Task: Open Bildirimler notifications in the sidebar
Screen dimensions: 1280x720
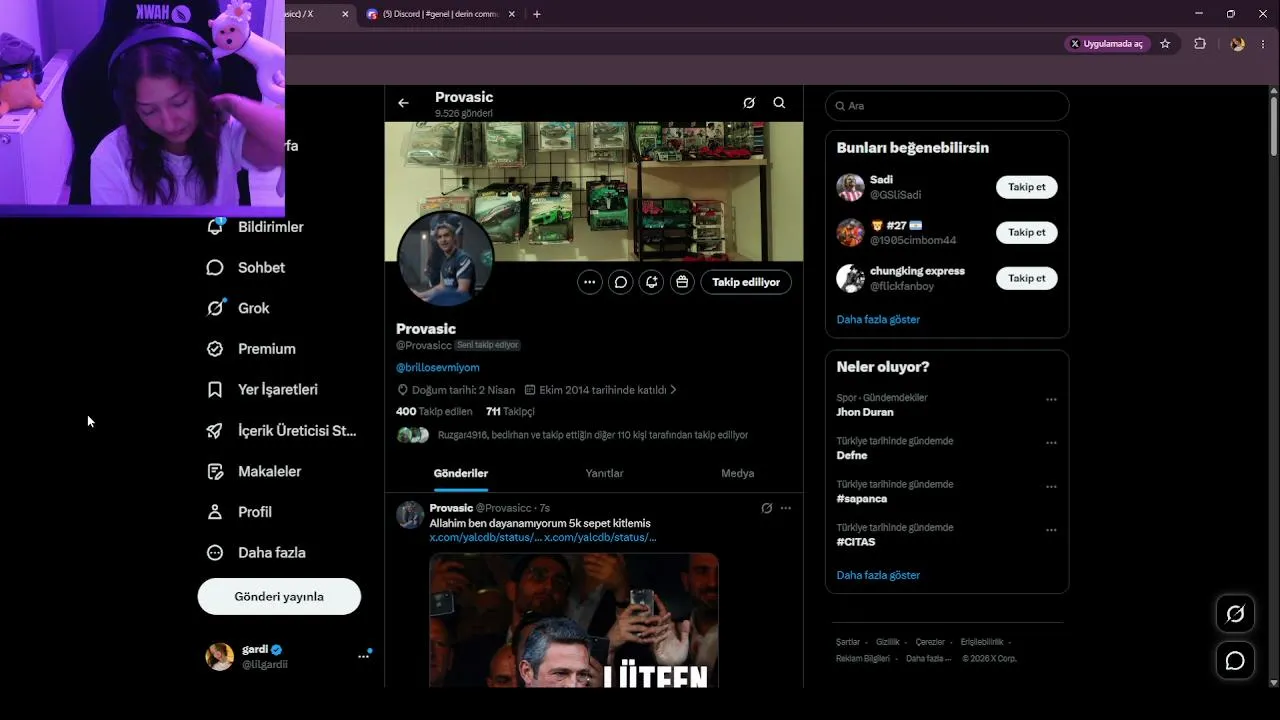Action: 255,227
